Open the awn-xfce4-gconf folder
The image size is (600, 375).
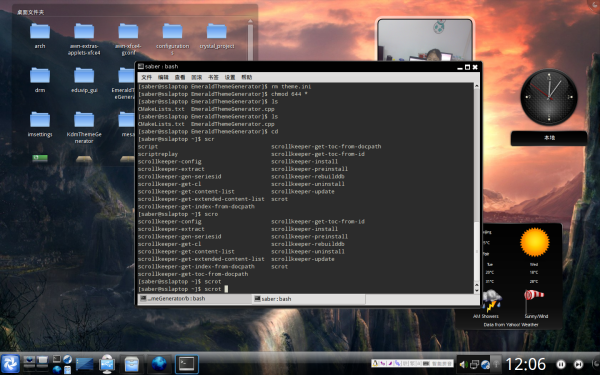point(128,39)
